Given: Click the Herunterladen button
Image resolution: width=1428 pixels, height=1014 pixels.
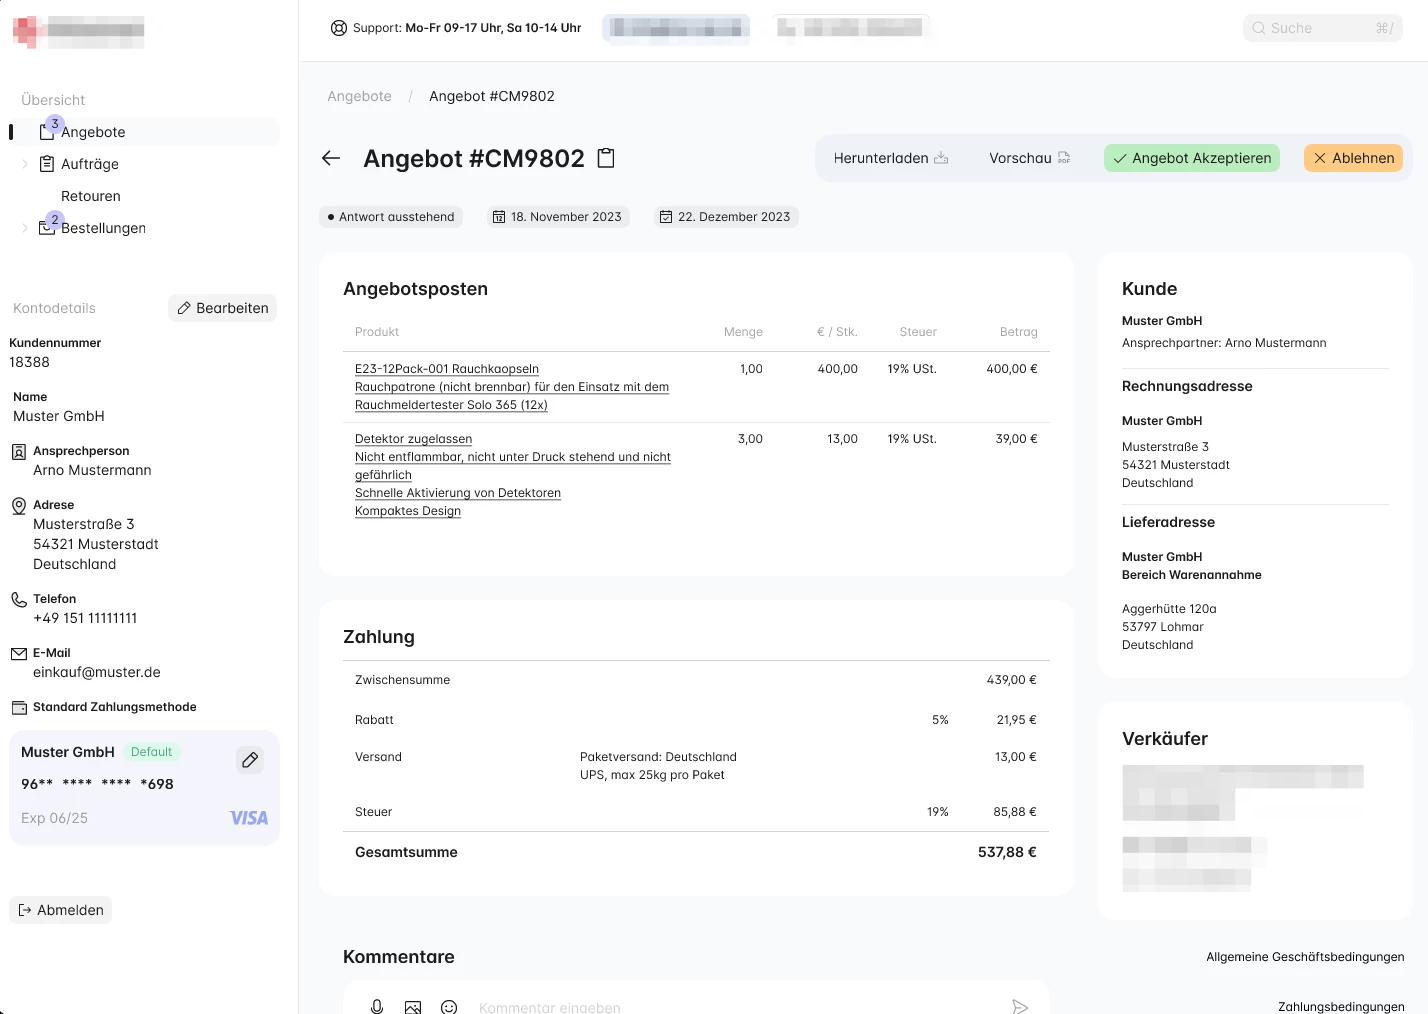Looking at the screenshot, I should [891, 158].
